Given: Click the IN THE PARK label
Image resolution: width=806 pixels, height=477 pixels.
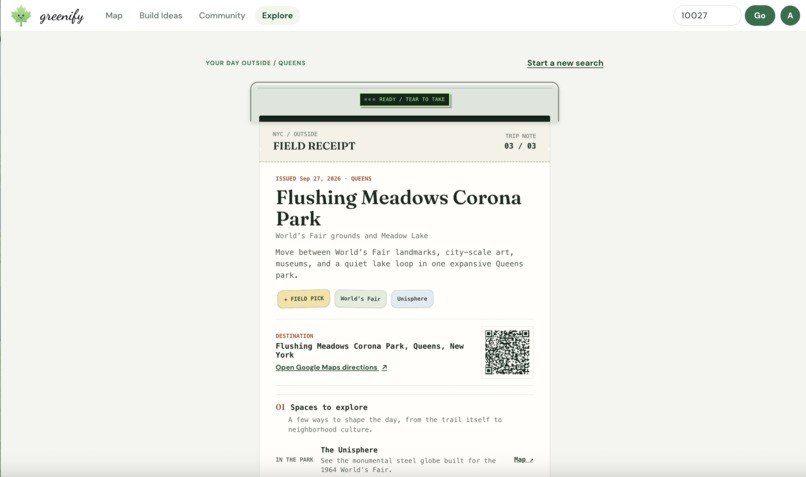Looking at the screenshot, I should coord(294,460).
